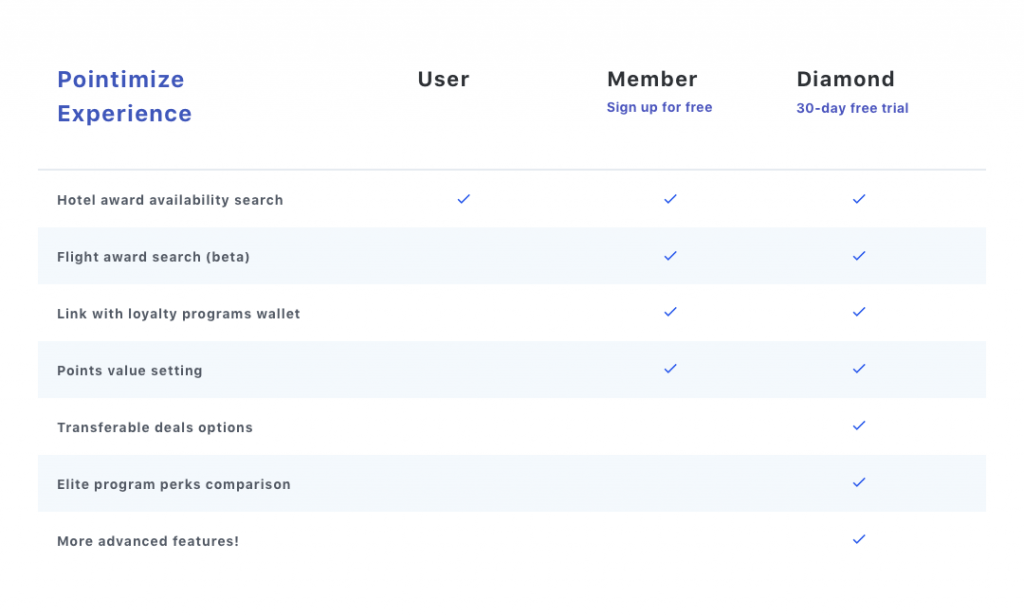The height and width of the screenshot is (616, 1024).
Task: Select 'Link with loyalty programs wallet' label
Action: 178,314
